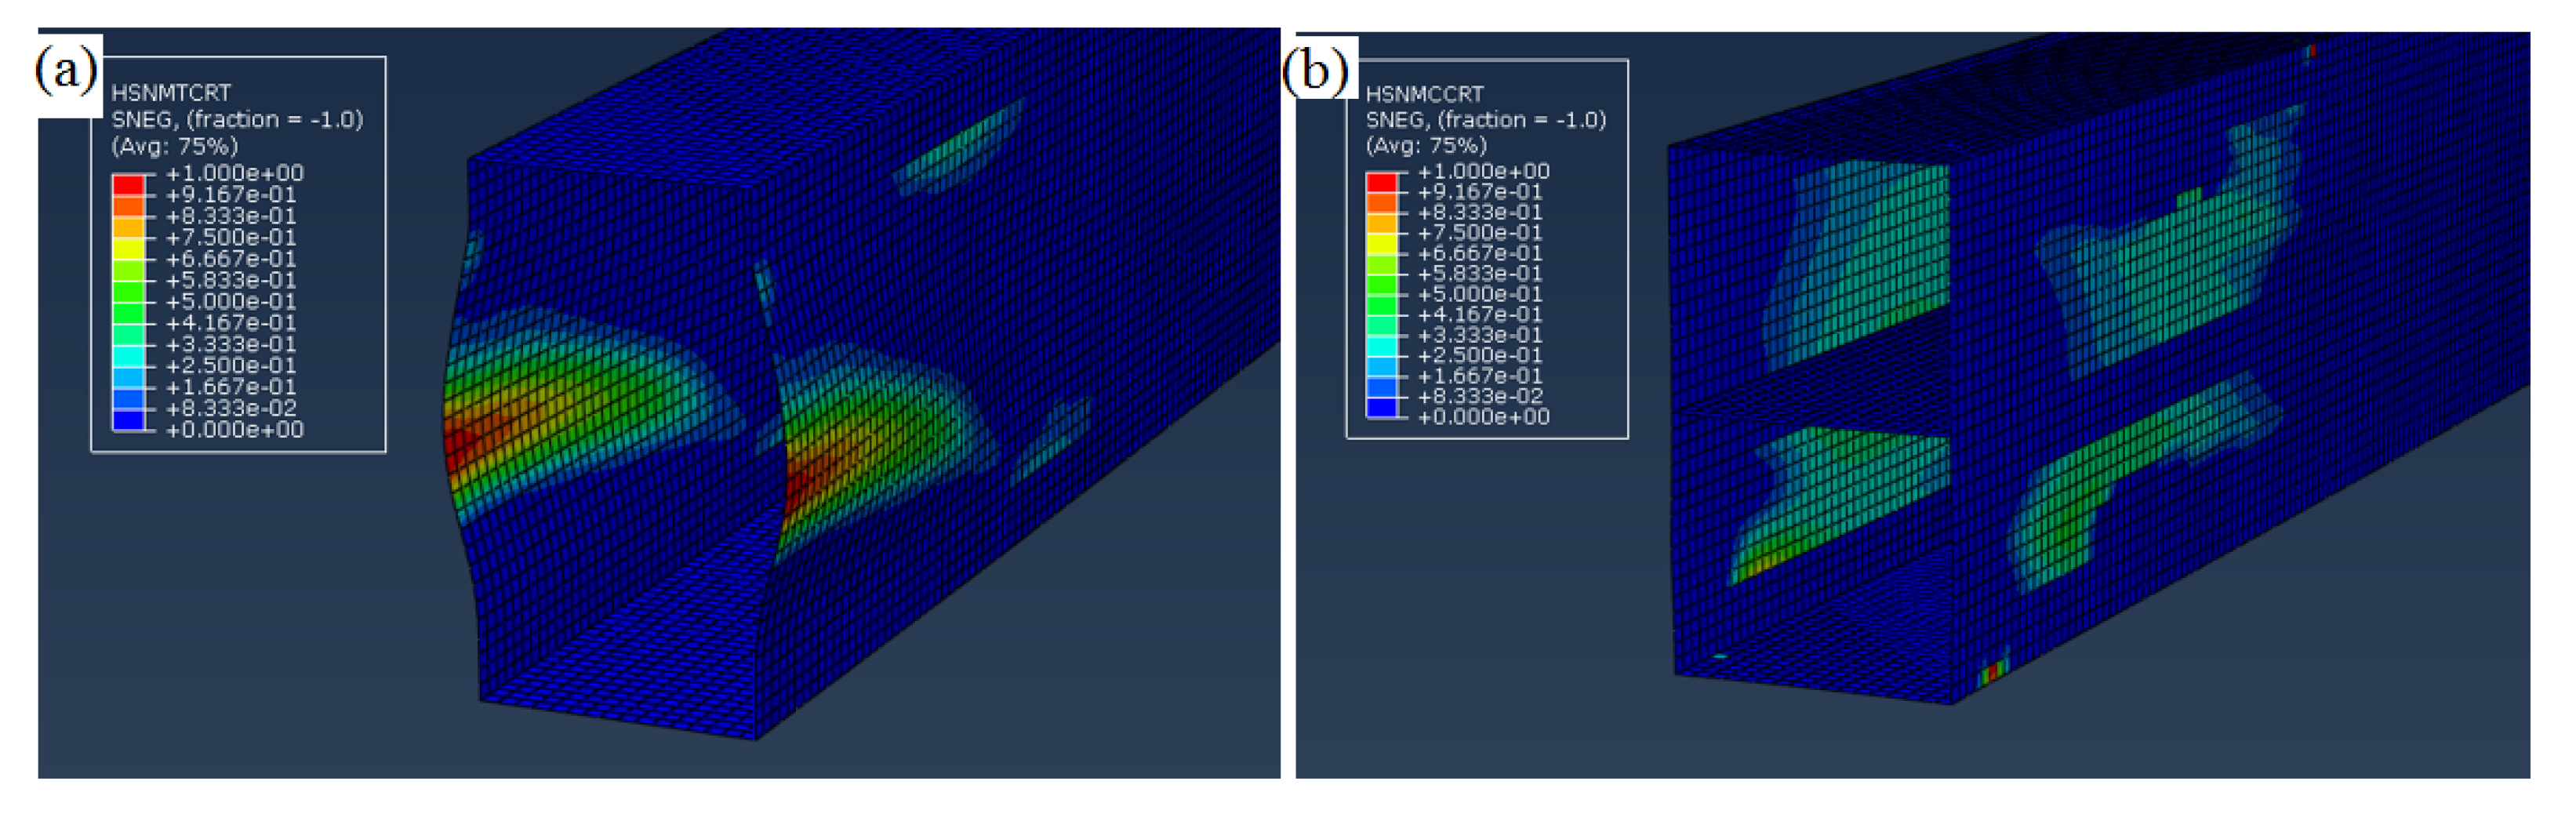The width and height of the screenshot is (2576, 821).
Task: Click the (b) panel label
Action: pos(1317,70)
